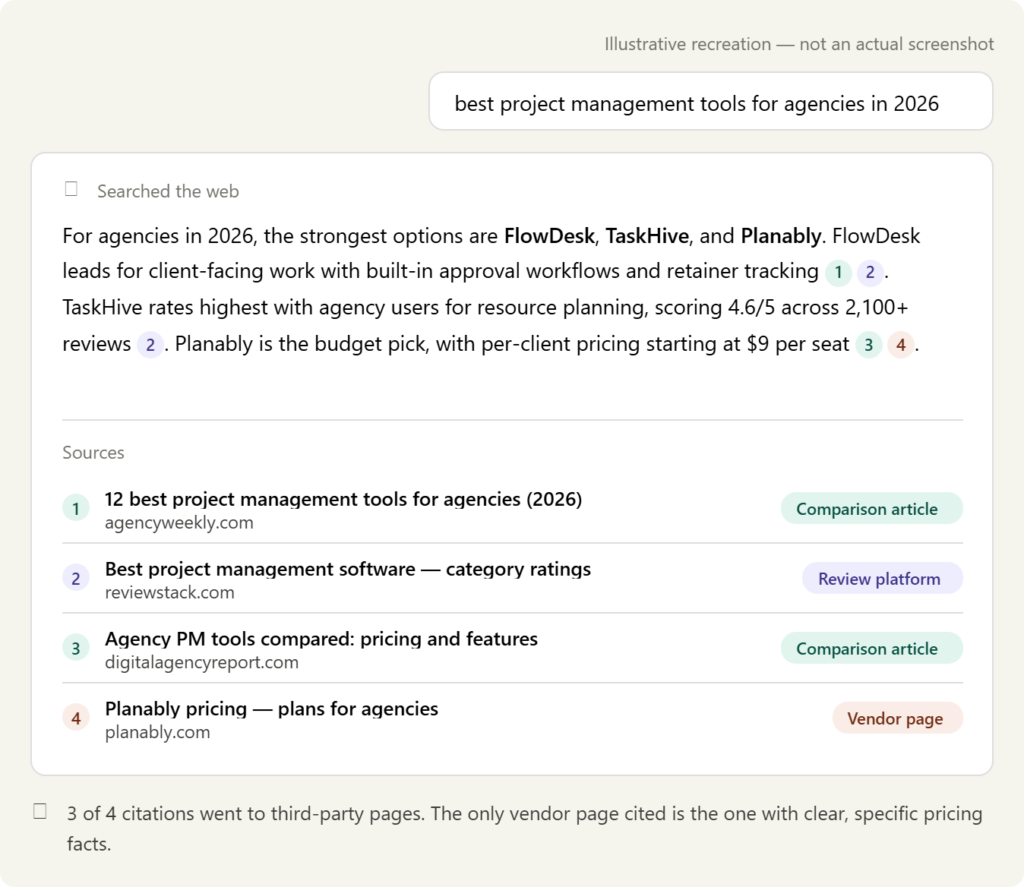The width and height of the screenshot is (1024, 887).
Task: Click the 'Vendor page' tag
Action: point(897,718)
